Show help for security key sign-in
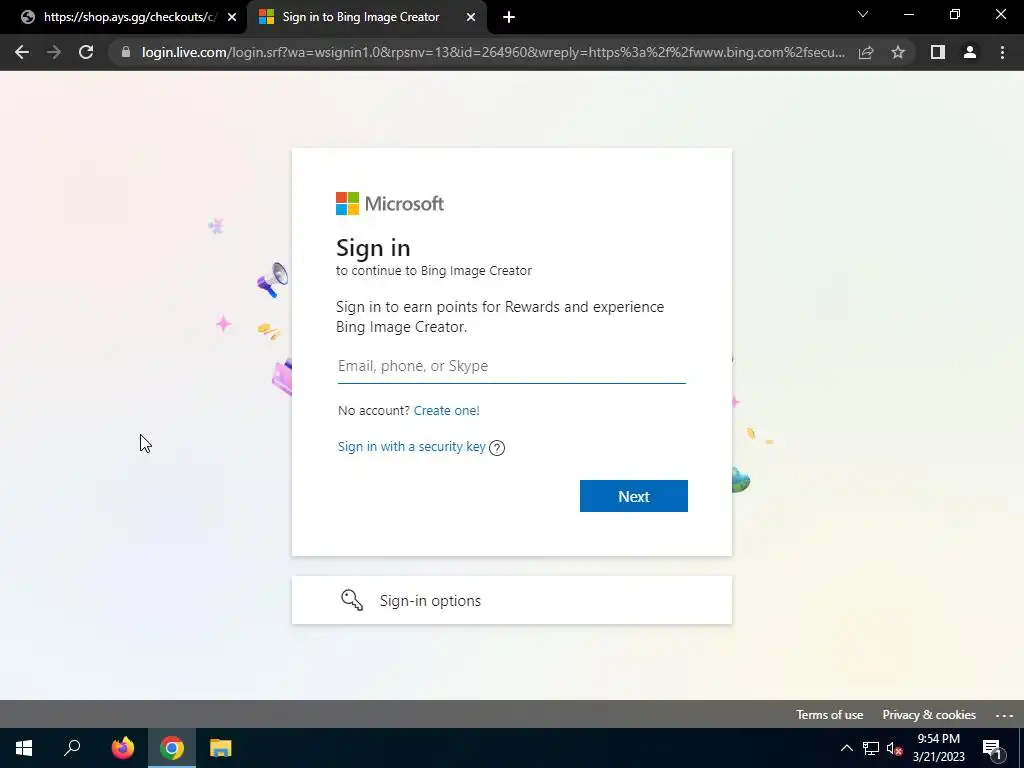1024x768 pixels. (497, 447)
